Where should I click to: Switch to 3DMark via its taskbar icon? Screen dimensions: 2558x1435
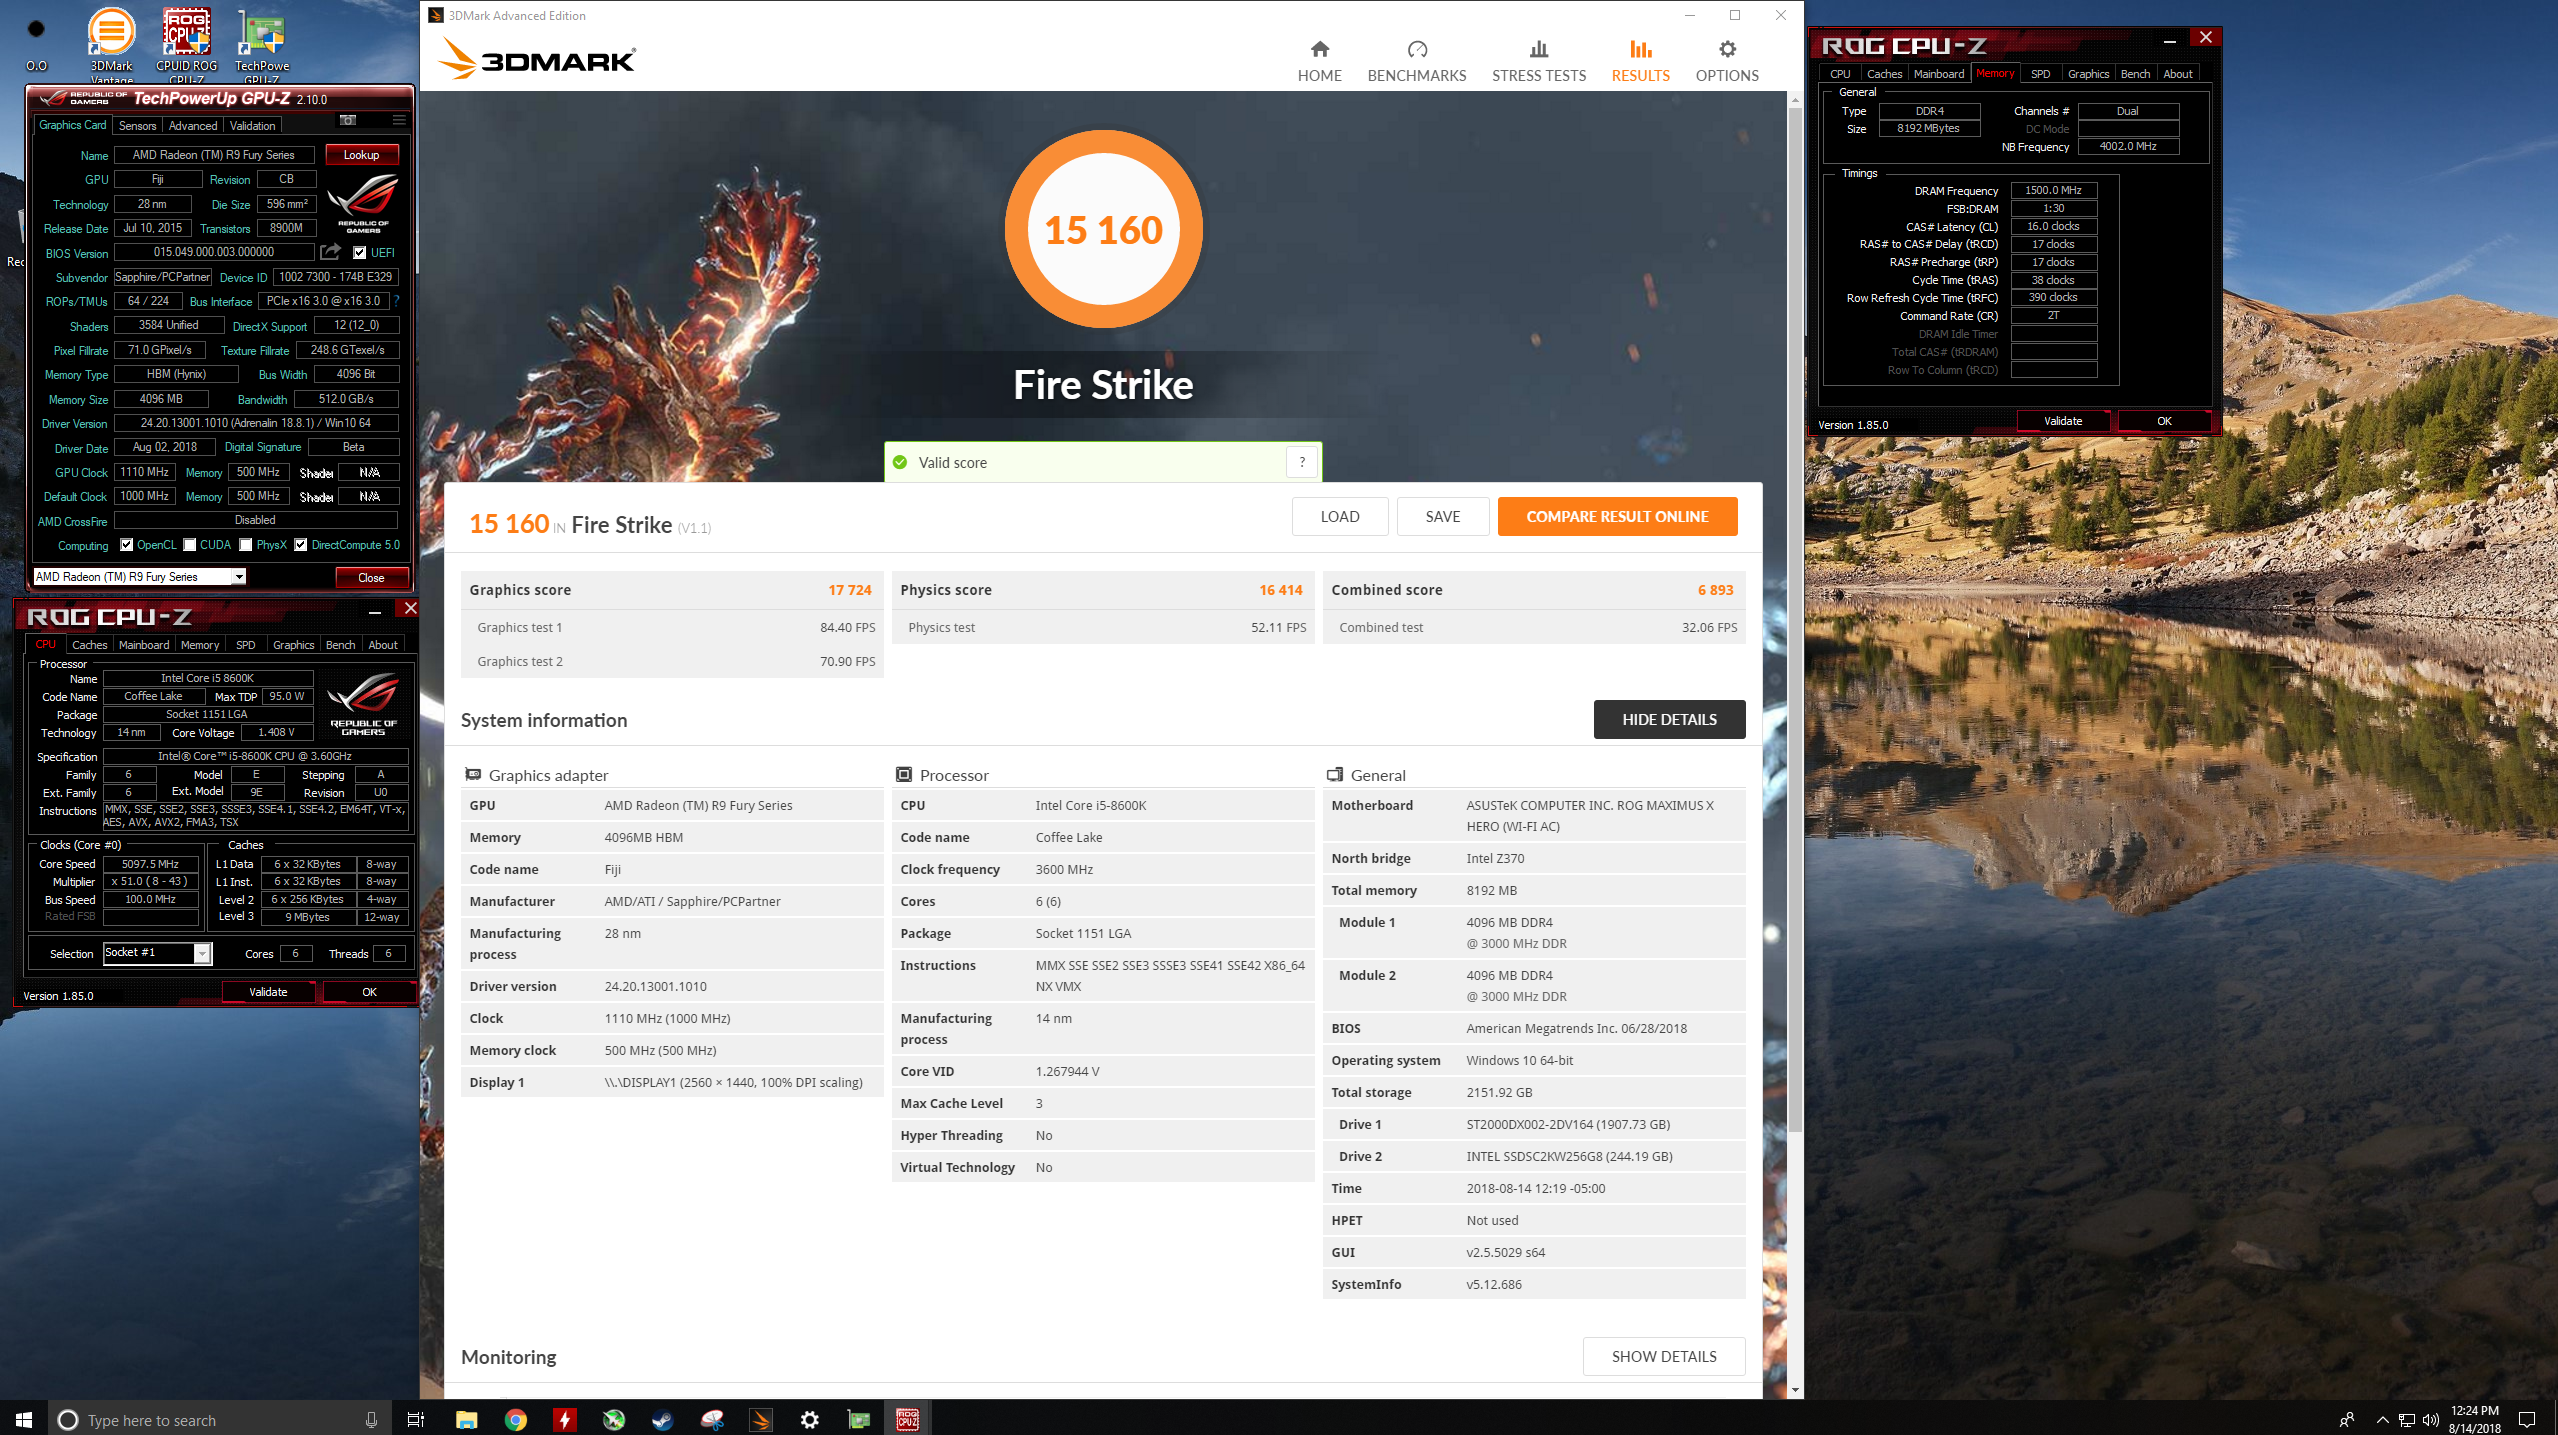click(x=761, y=1419)
